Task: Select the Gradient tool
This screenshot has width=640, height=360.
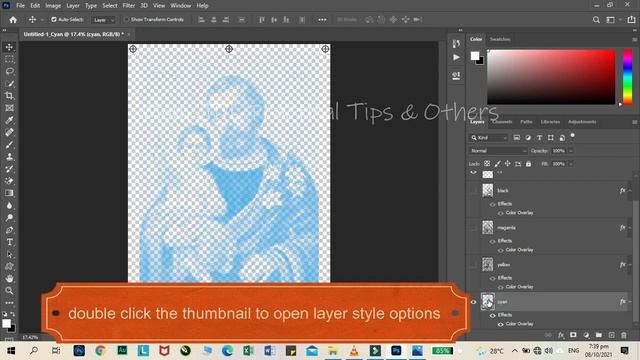Action: pyautogui.click(x=9, y=193)
